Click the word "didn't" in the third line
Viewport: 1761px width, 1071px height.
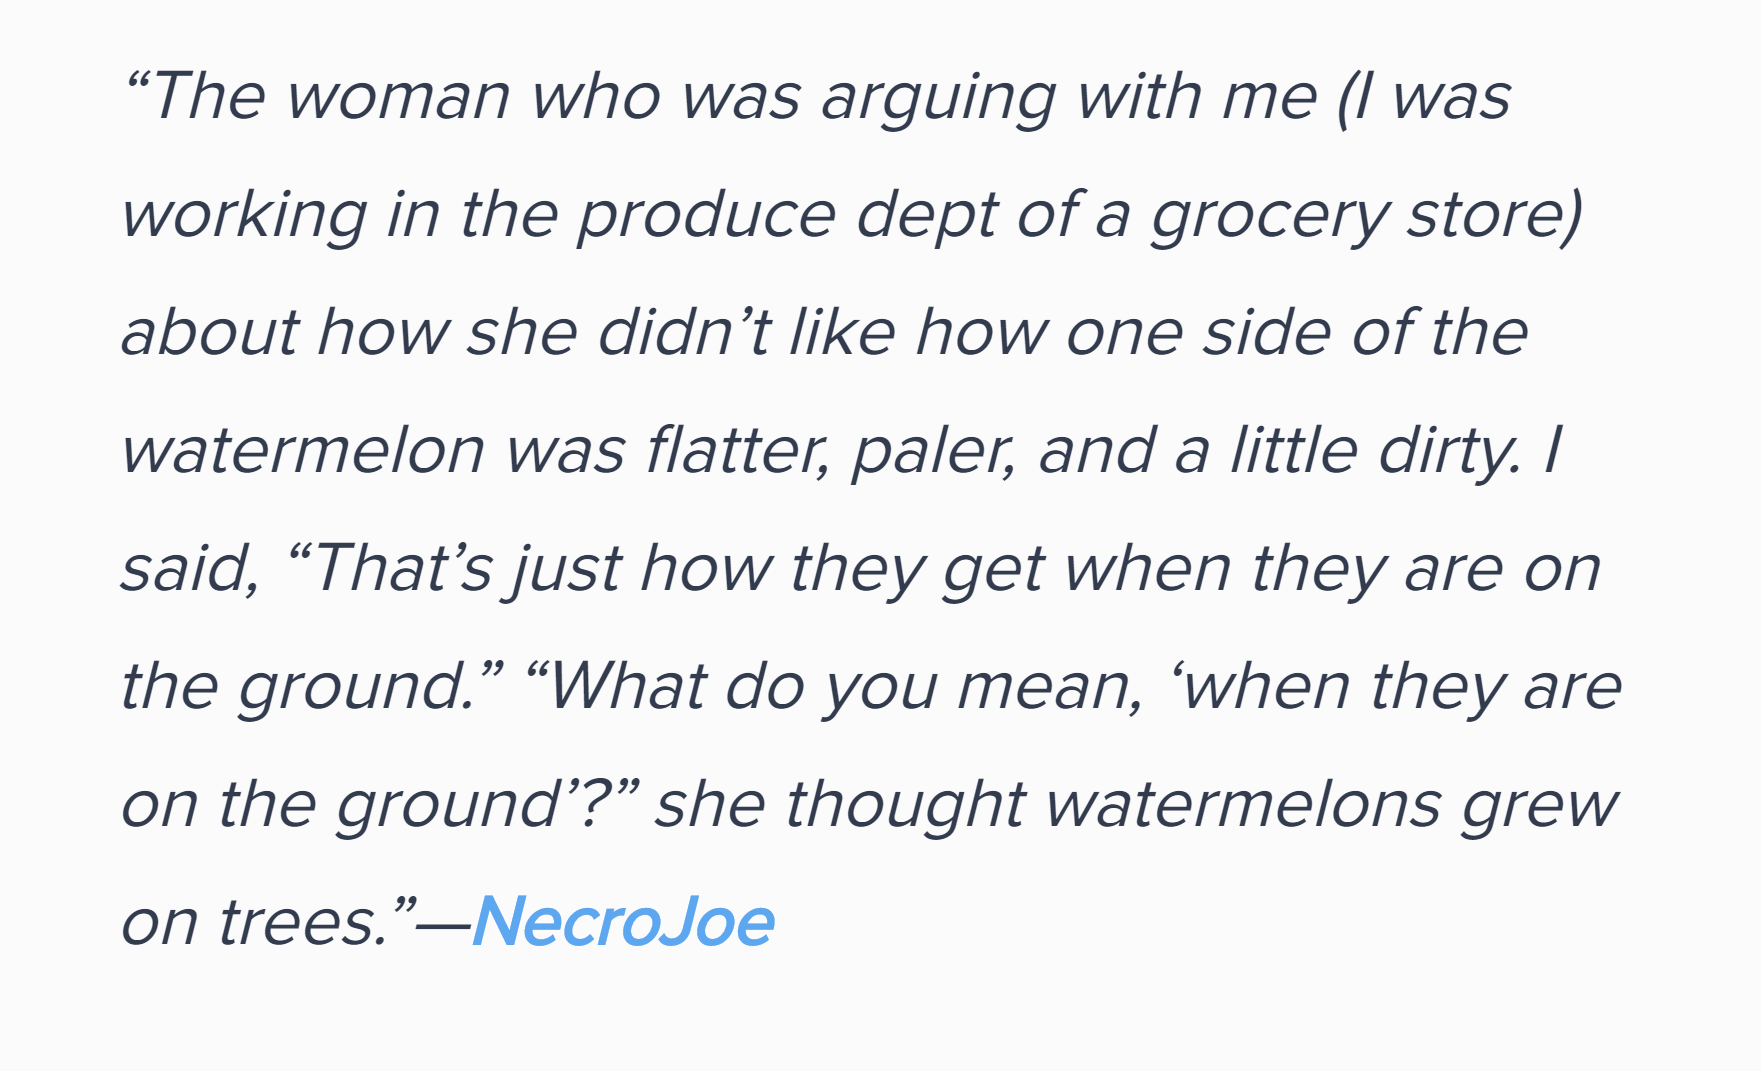(684, 332)
